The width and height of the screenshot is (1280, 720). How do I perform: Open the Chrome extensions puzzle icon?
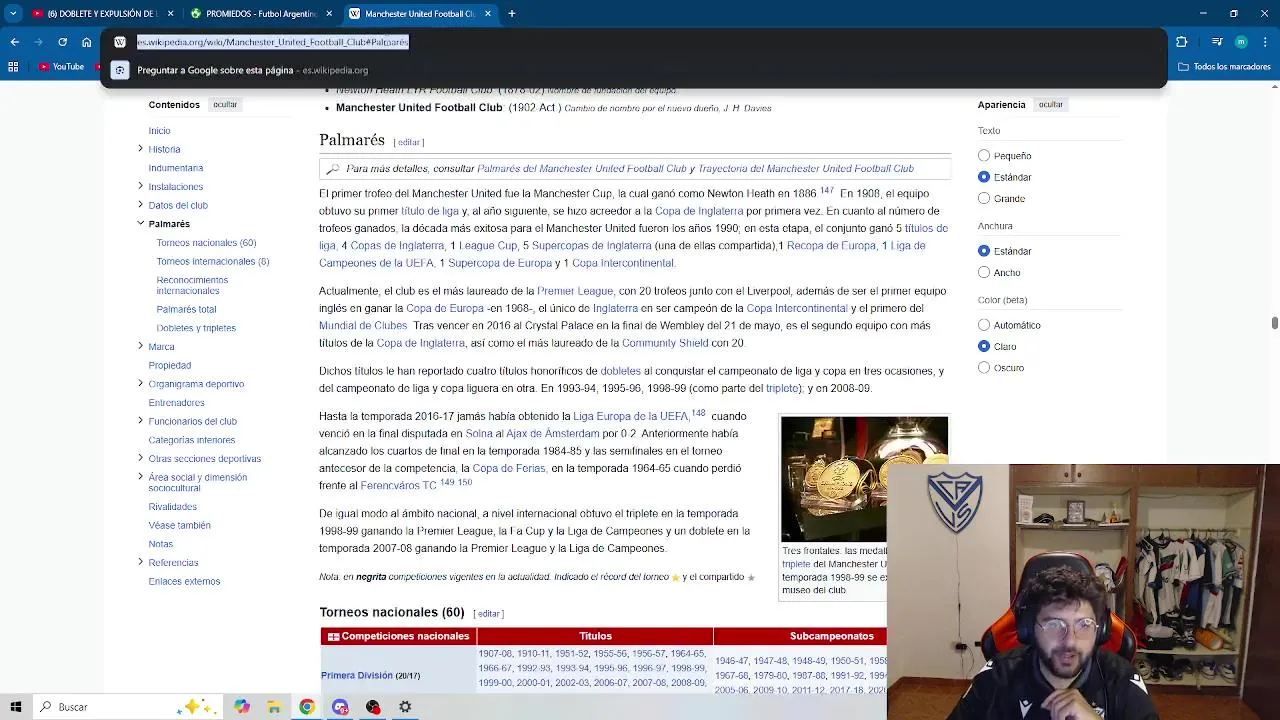click(1181, 42)
